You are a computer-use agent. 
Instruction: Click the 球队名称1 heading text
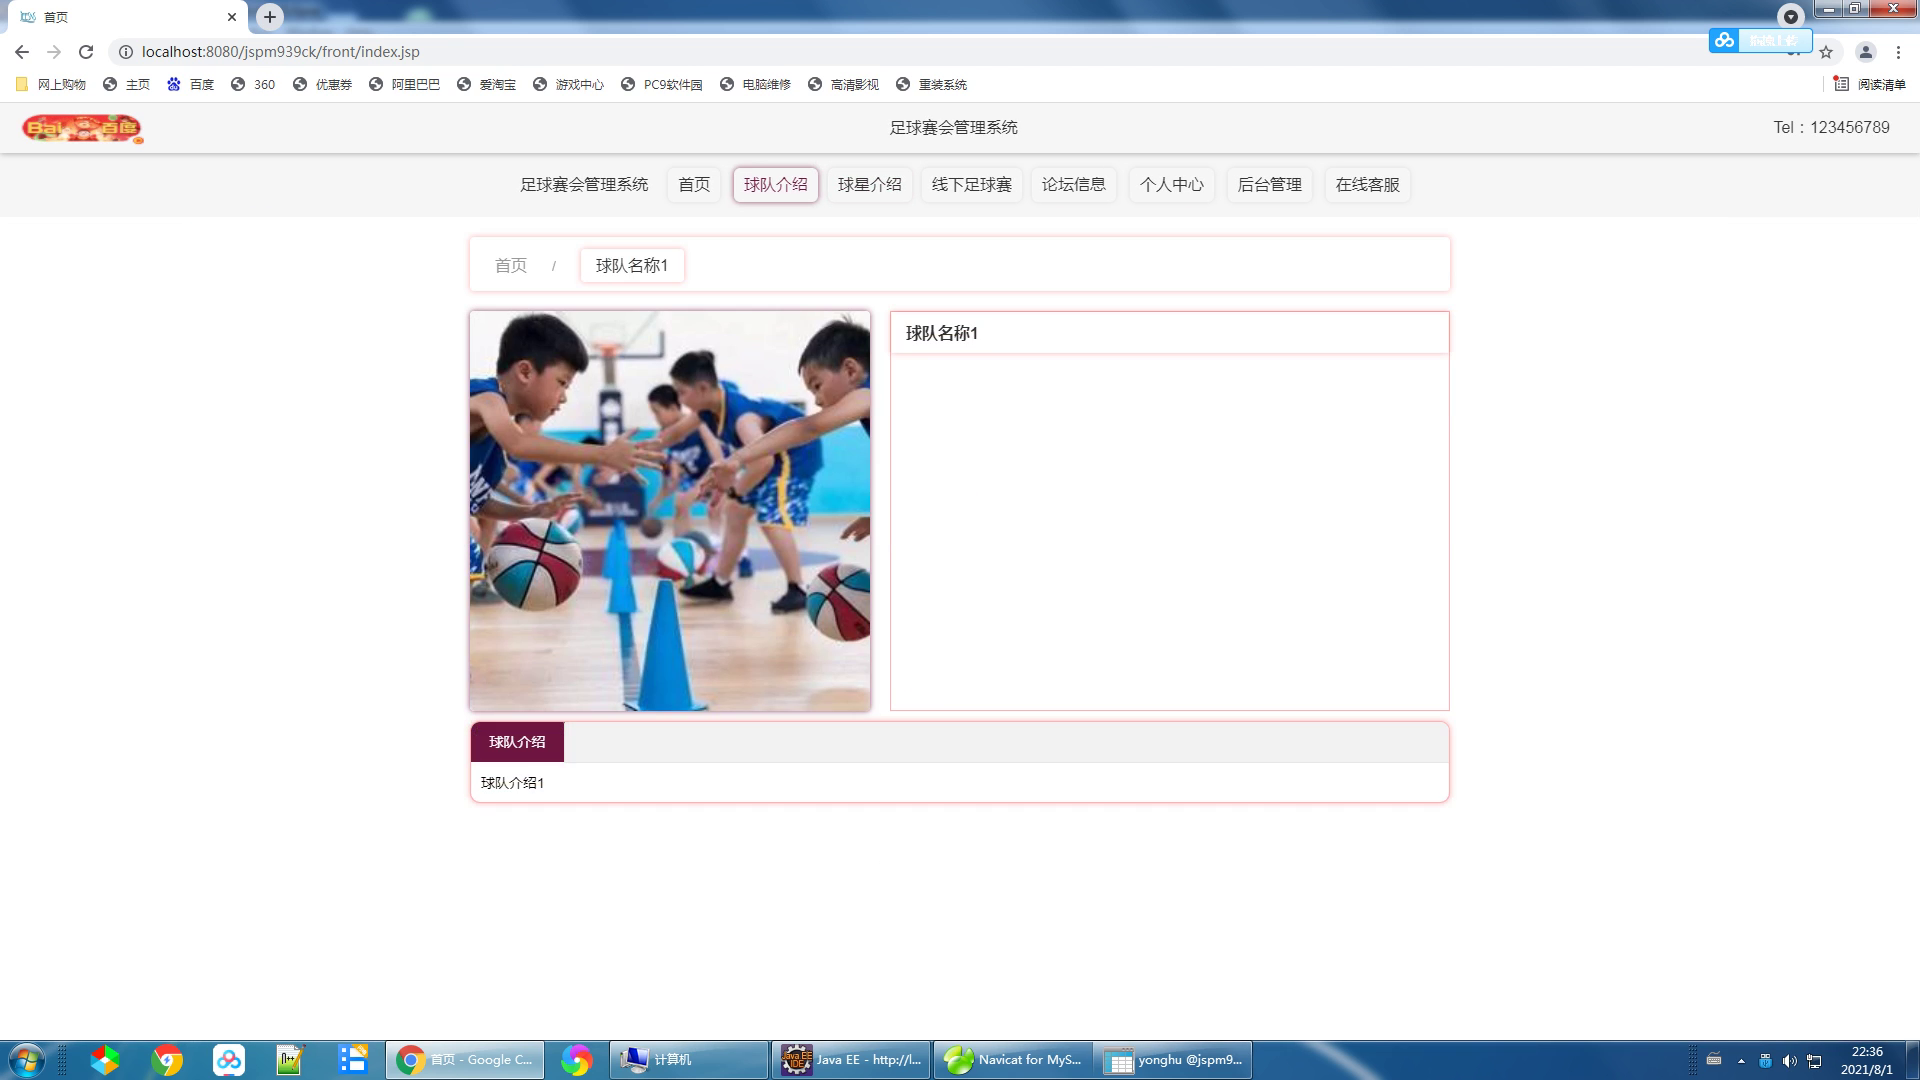click(x=942, y=333)
